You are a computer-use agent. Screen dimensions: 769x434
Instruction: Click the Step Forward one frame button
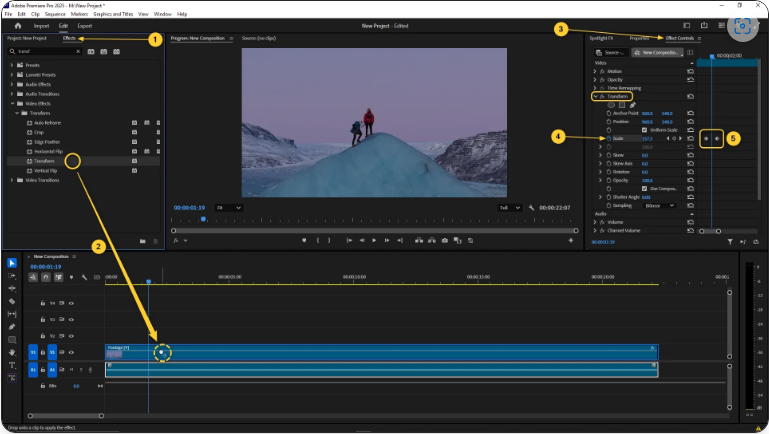(x=387, y=240)
